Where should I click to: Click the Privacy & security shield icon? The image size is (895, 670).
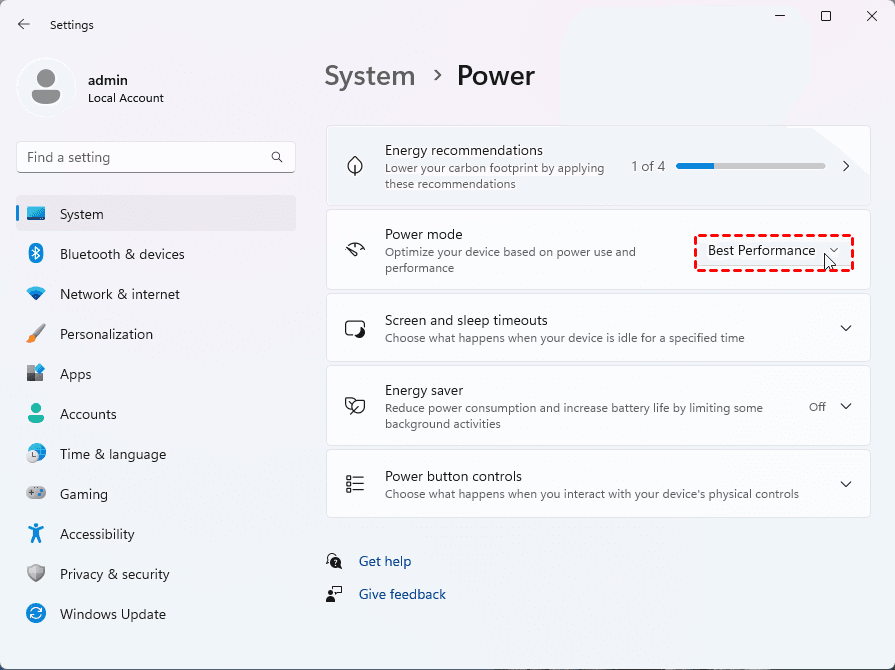click(36, 574)
